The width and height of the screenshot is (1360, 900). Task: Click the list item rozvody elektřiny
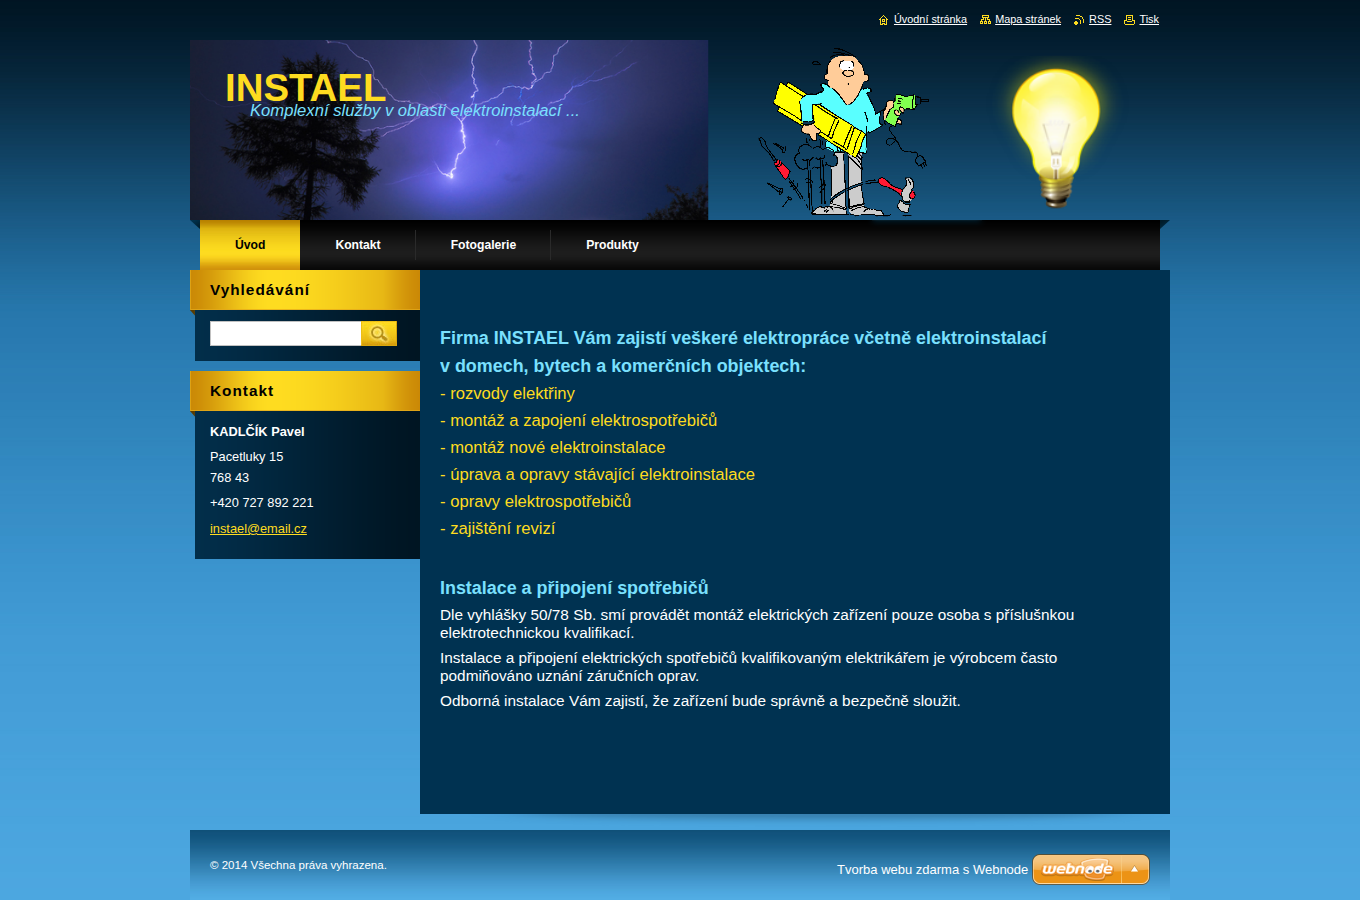[x=508, y=394]
